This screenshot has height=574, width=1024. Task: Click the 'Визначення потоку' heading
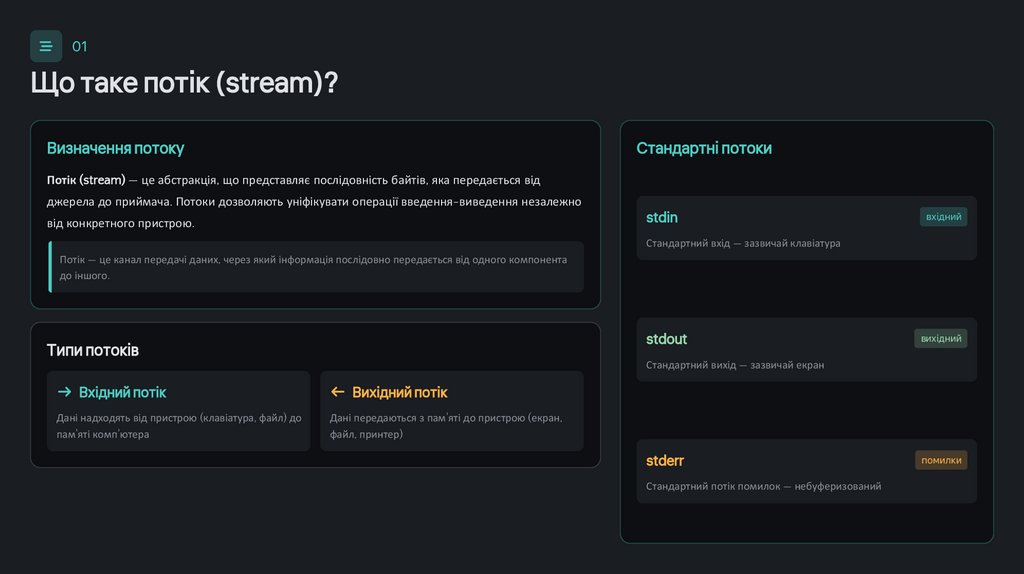[x=115, y=148]
